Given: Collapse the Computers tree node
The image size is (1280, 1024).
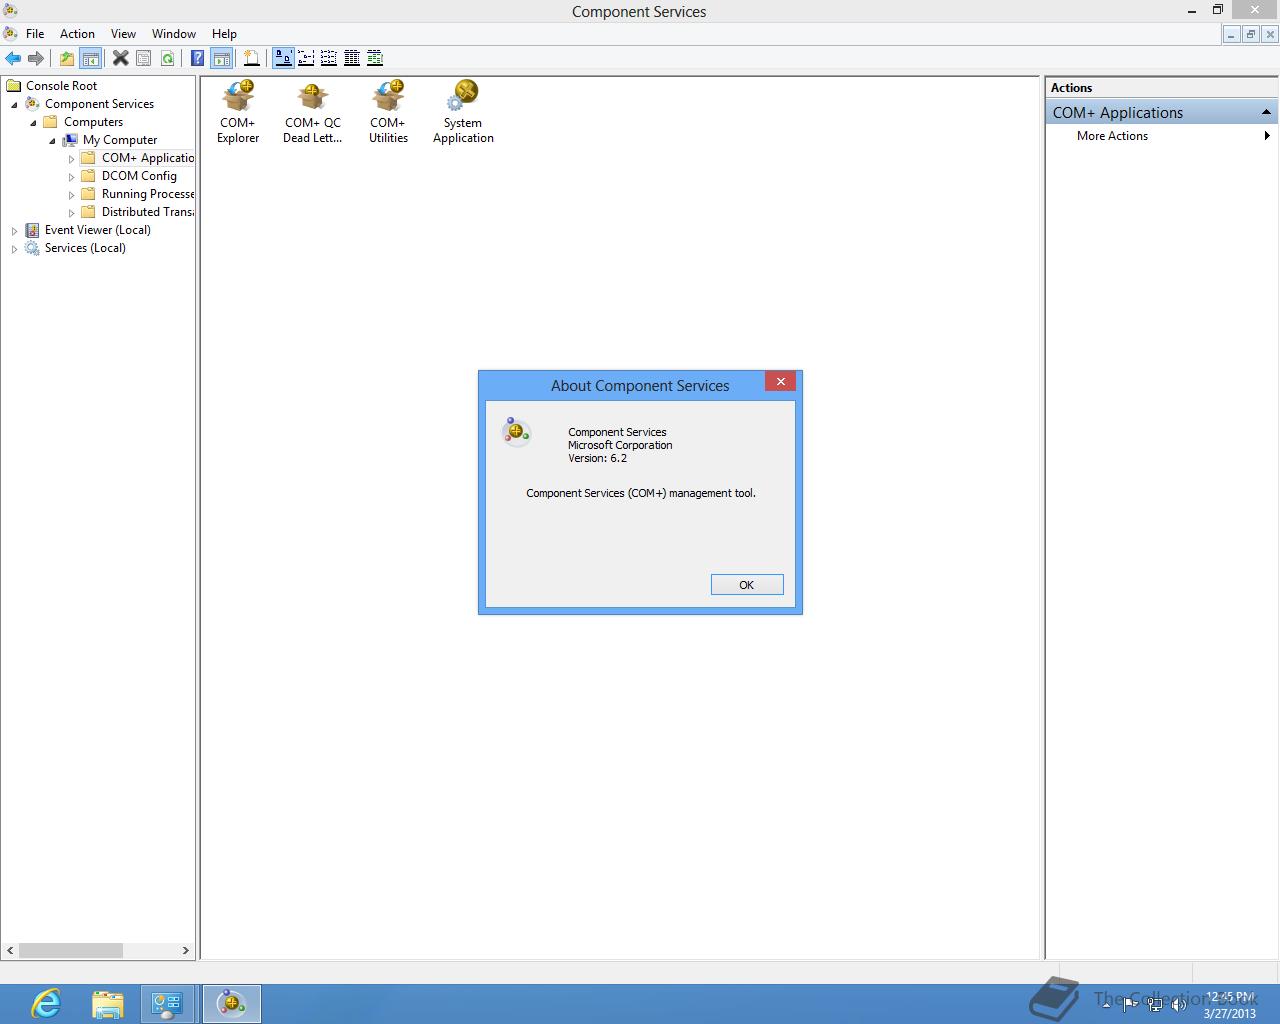Looking at the screenshot, I should pos(33,123).
